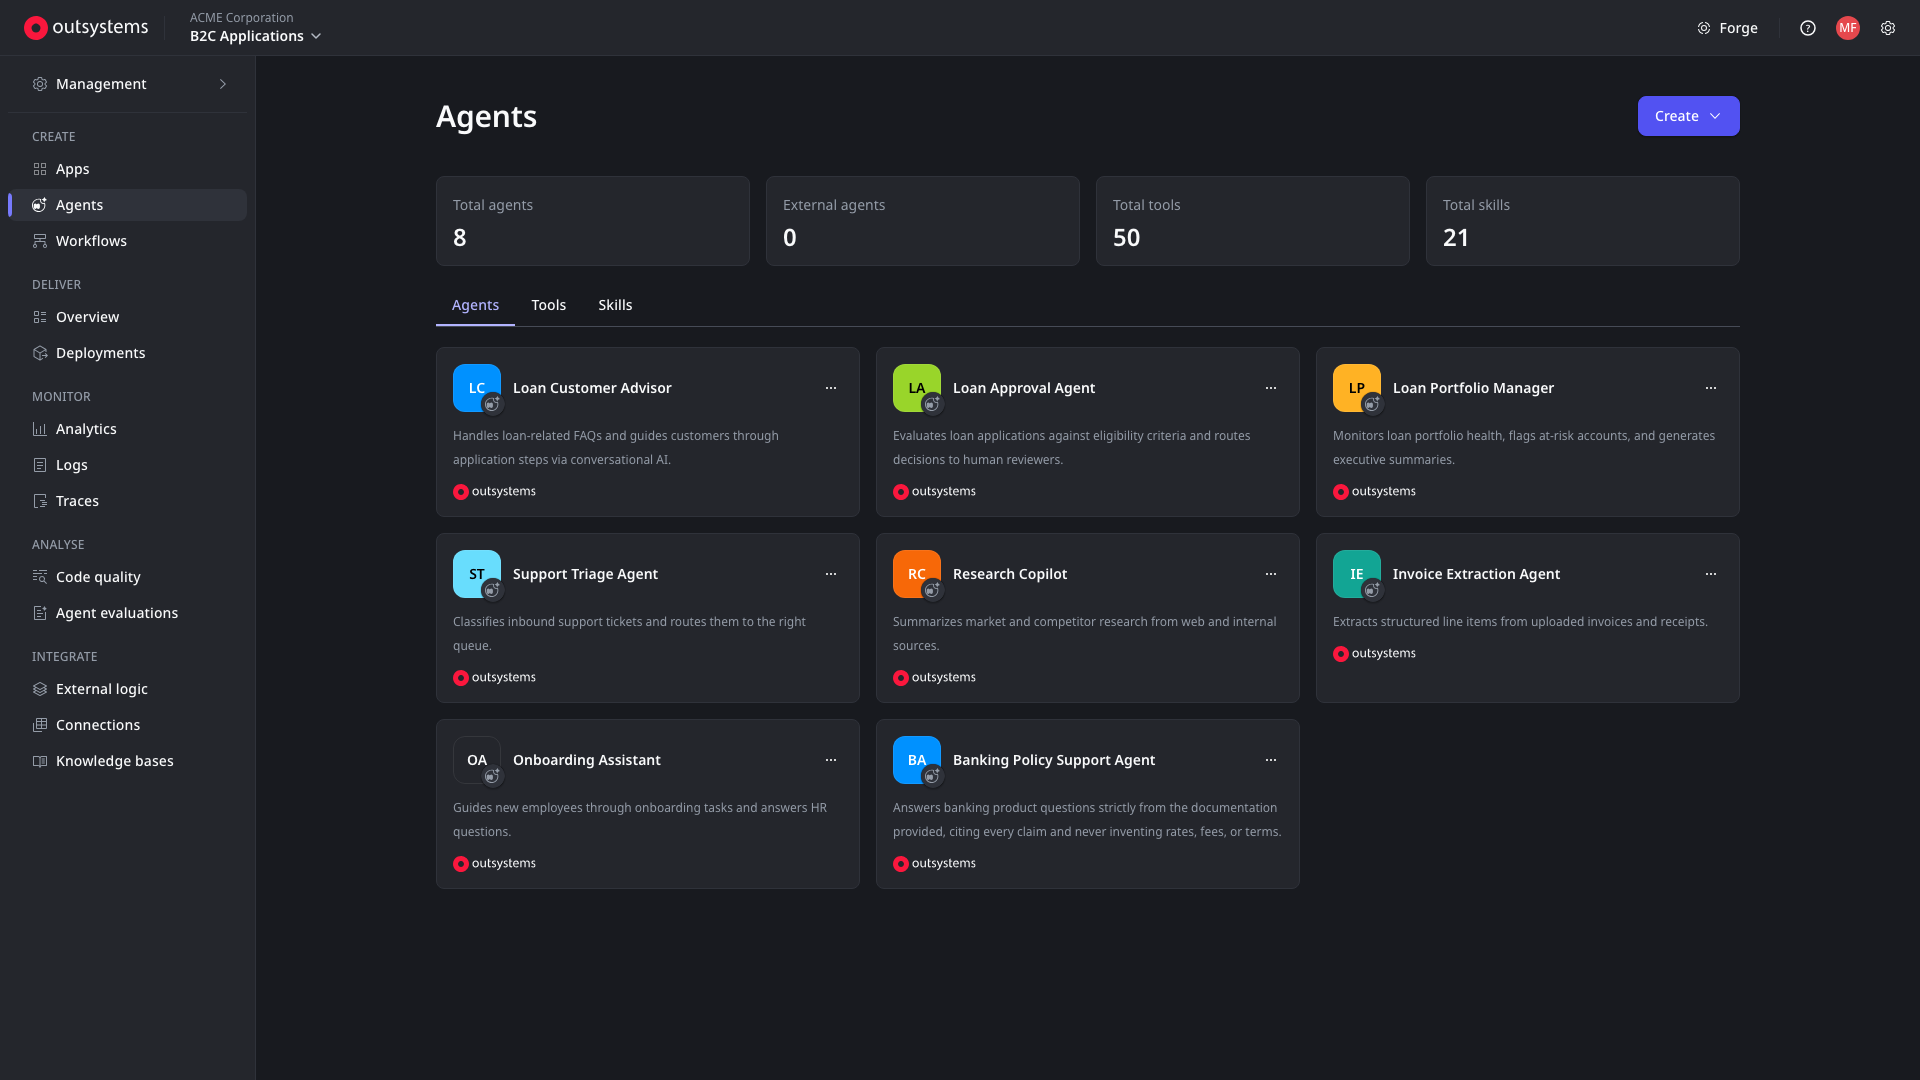The width and height of the screenshot is (1920, 1080).
Task: Open Connections in the sidebar
Action: click(128, 725)
